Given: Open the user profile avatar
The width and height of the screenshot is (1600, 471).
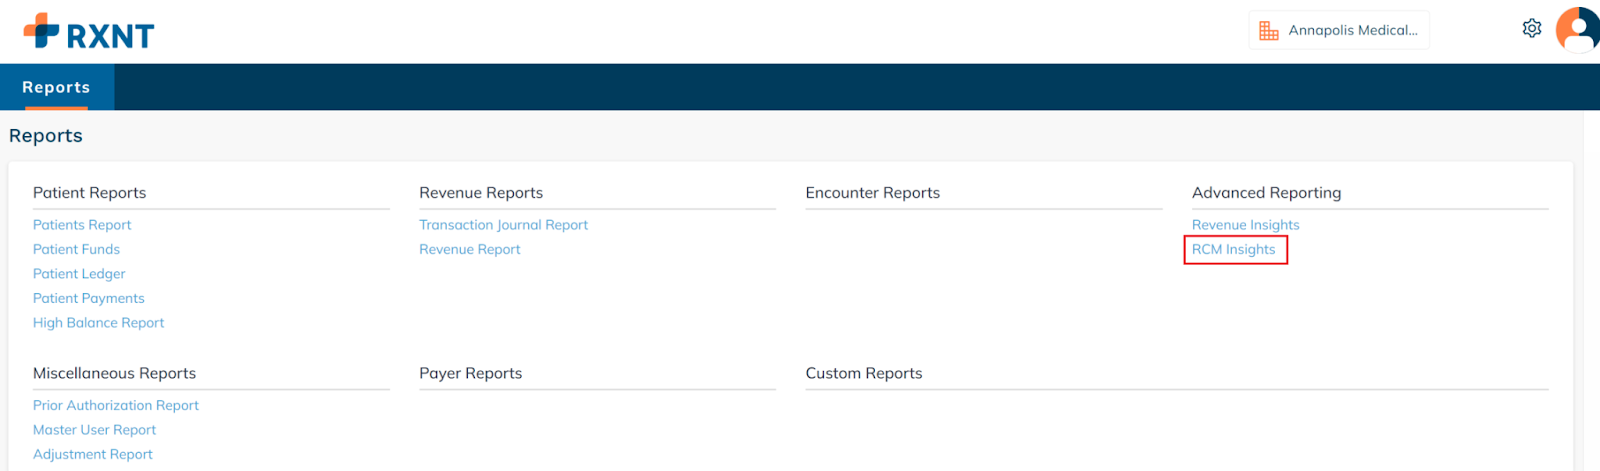Looking at the screenshot, I should click(x=1578, y=30).
